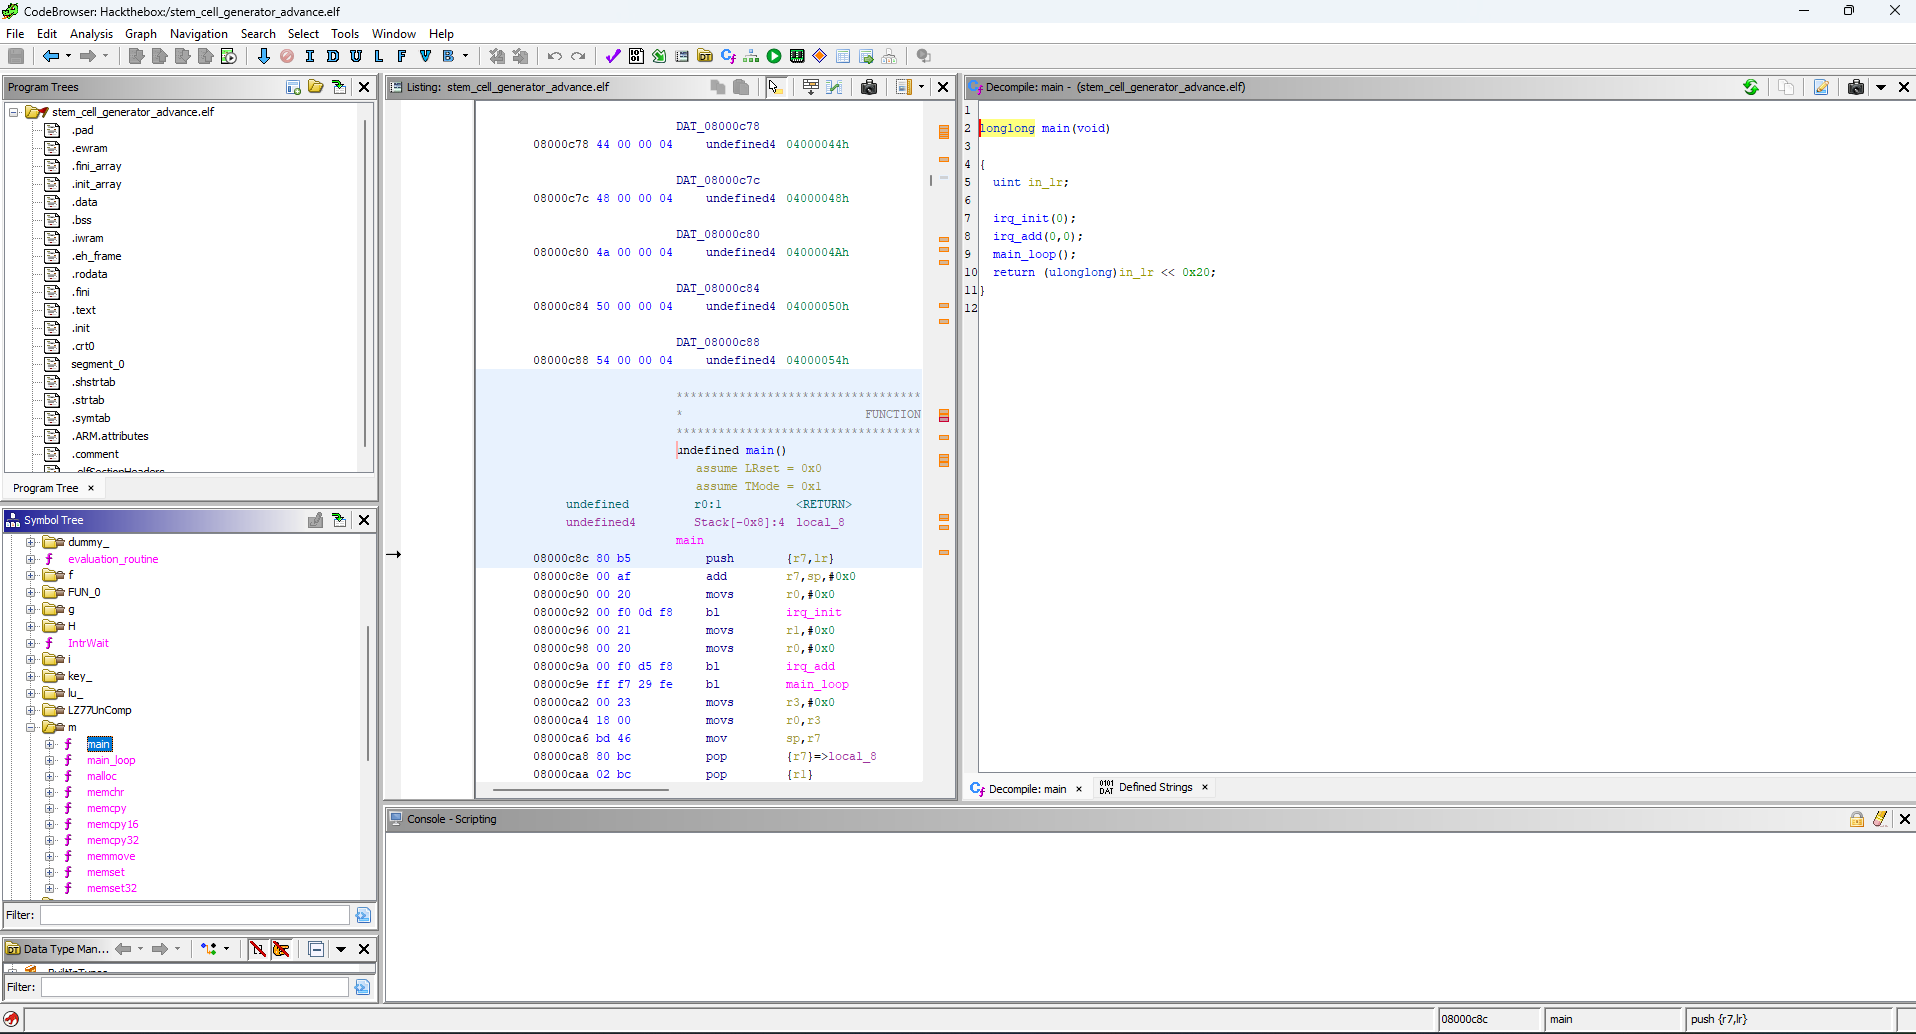Click the Decompiler export/edit notepad icon
Viewport: 1916px width, 1034px height.
pos(1821,87)
